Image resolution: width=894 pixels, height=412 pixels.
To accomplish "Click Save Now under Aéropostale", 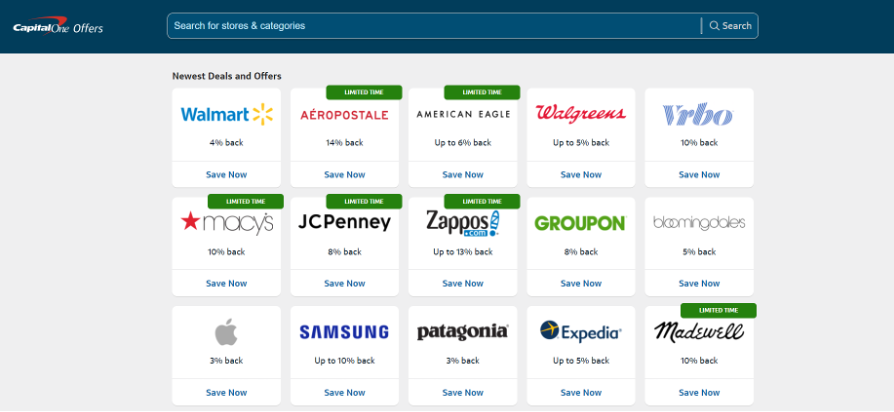I will (x=344, y=175).
